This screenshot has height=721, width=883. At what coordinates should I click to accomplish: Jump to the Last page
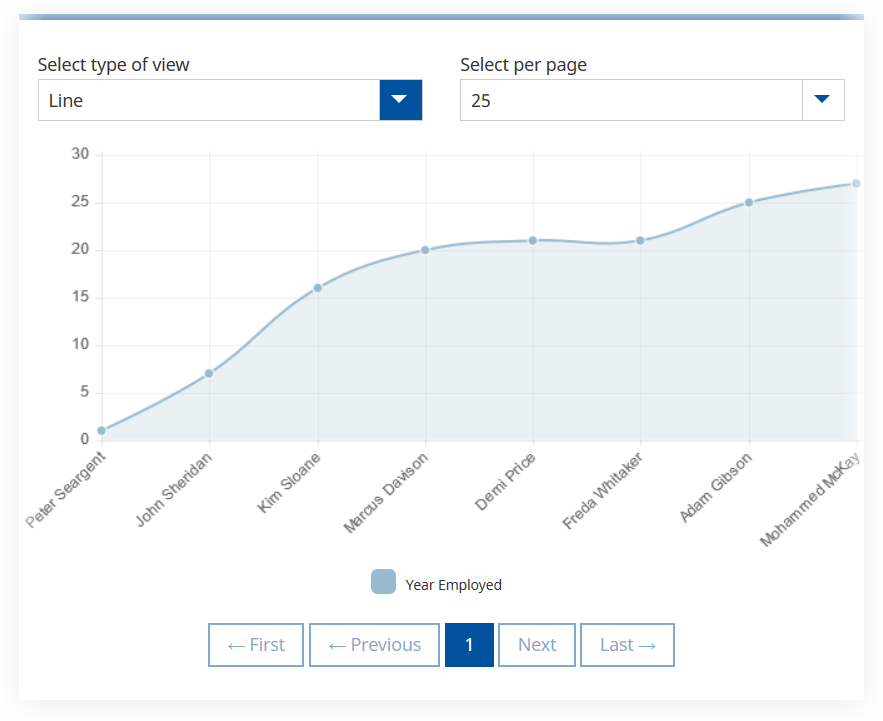627,645
